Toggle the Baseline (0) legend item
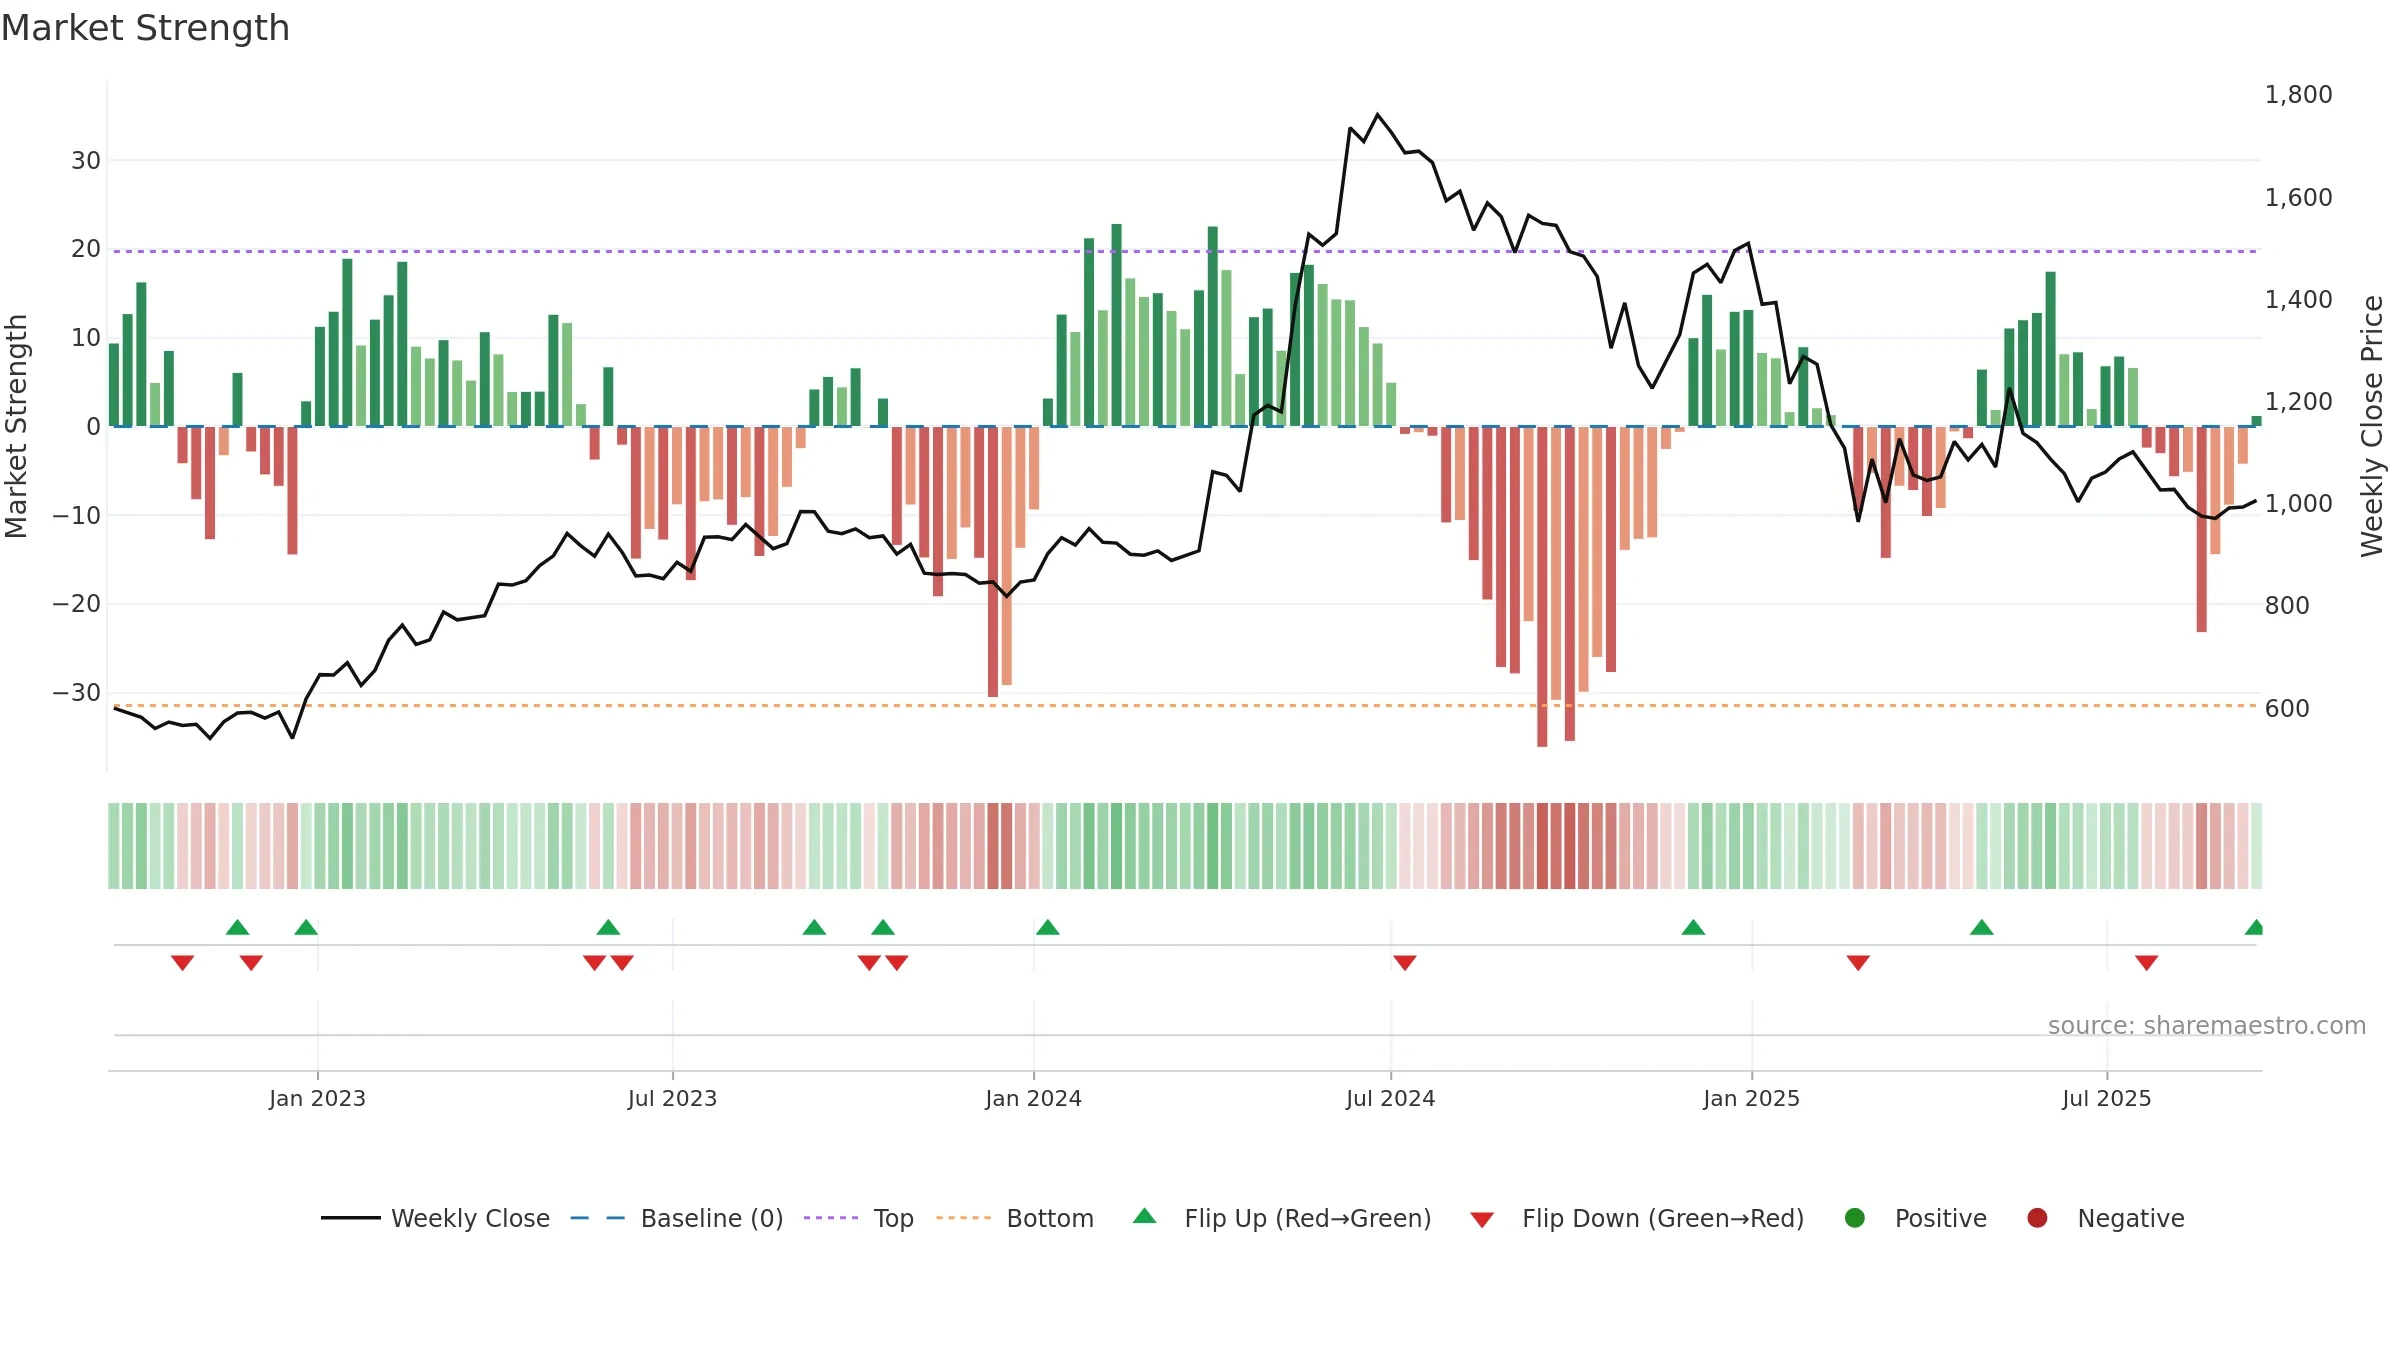The width and height of the screenshot is (2400, 1350). click(x=677, y=1218)
